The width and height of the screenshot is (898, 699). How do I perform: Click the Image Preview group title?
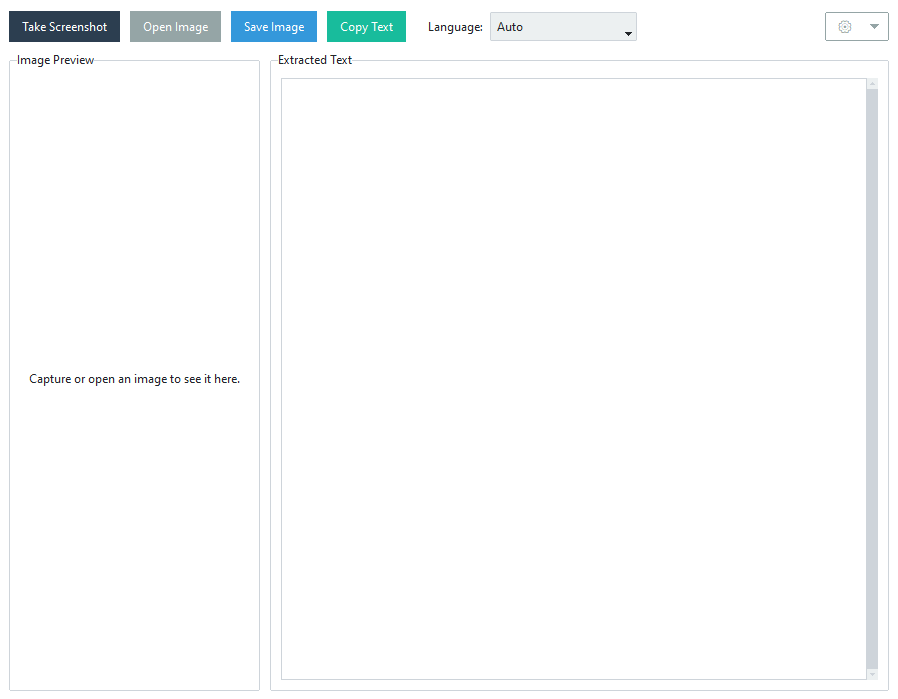coord(56,60)
